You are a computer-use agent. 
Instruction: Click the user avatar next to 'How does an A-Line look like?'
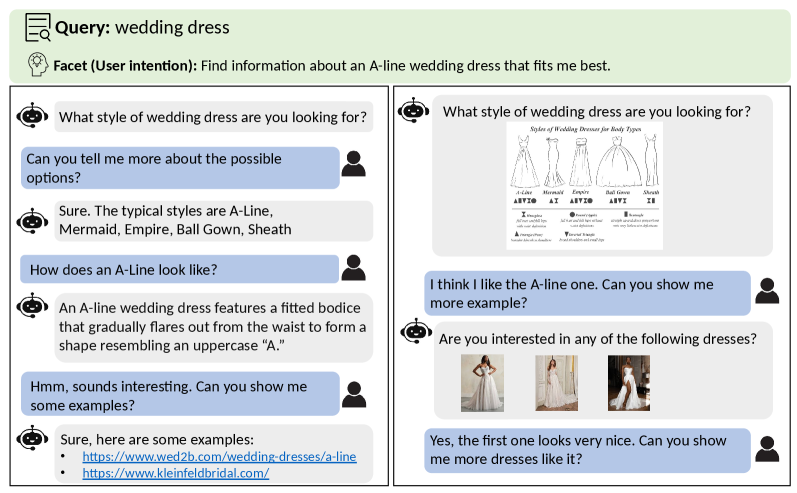coord(353,268)
